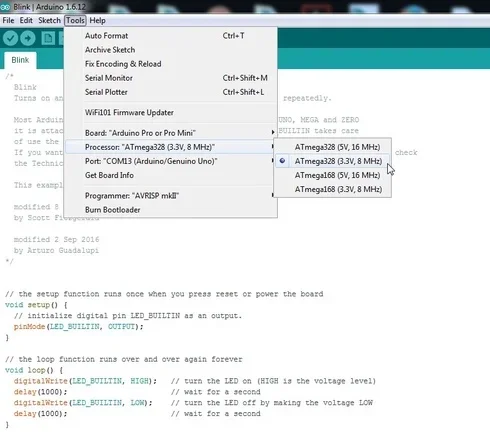
Task: Click the 'Ctrl+Shift+M' shortcut text
Action: [x=245, y=78]
